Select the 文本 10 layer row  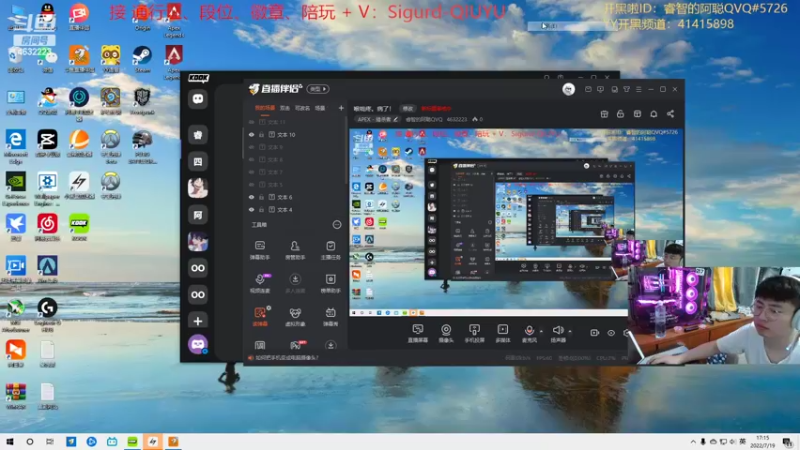click(295, 135)
